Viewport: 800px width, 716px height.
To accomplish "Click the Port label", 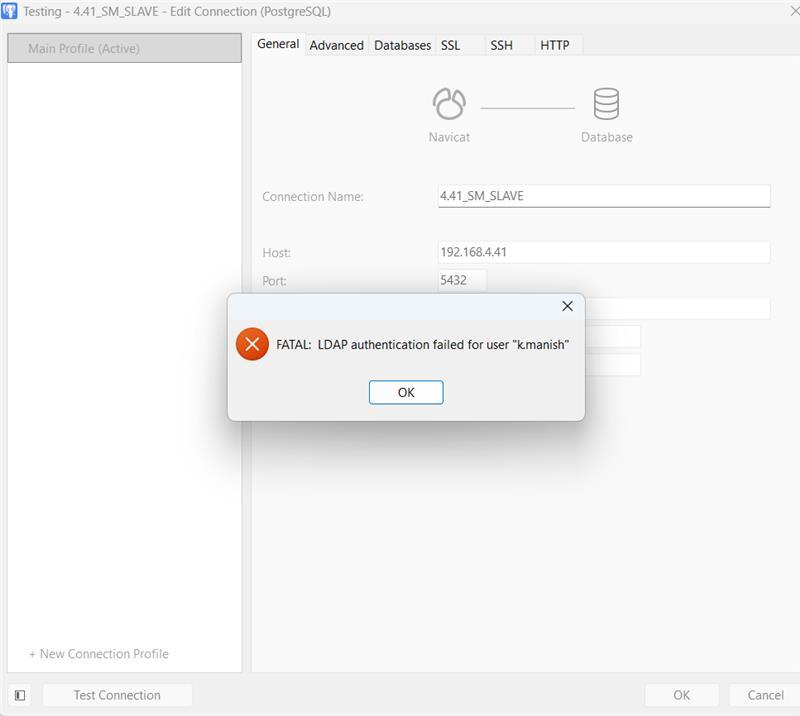I will (274, 281).
